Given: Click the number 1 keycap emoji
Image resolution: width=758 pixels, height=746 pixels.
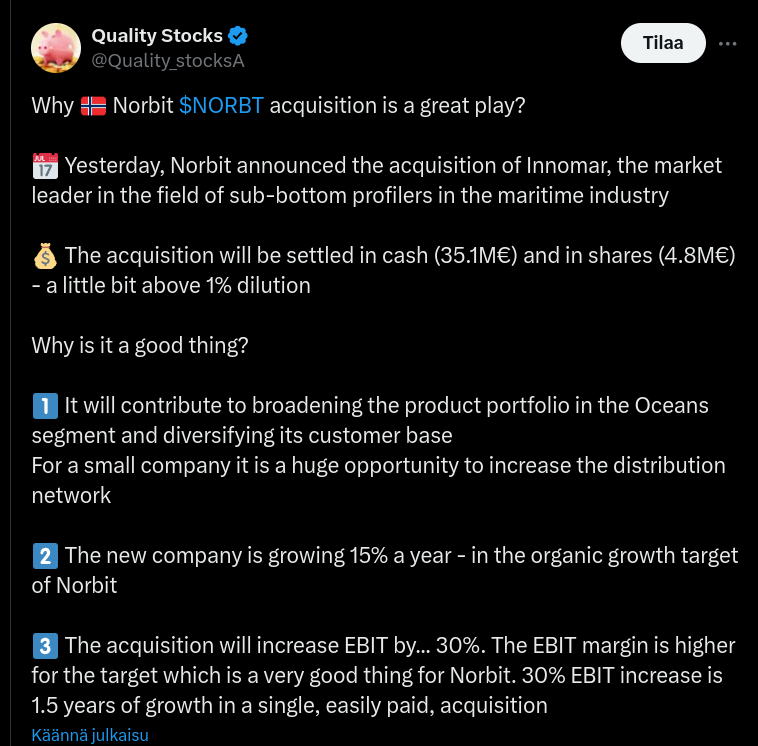Looking at the screenshot, I should click(46, 406).
